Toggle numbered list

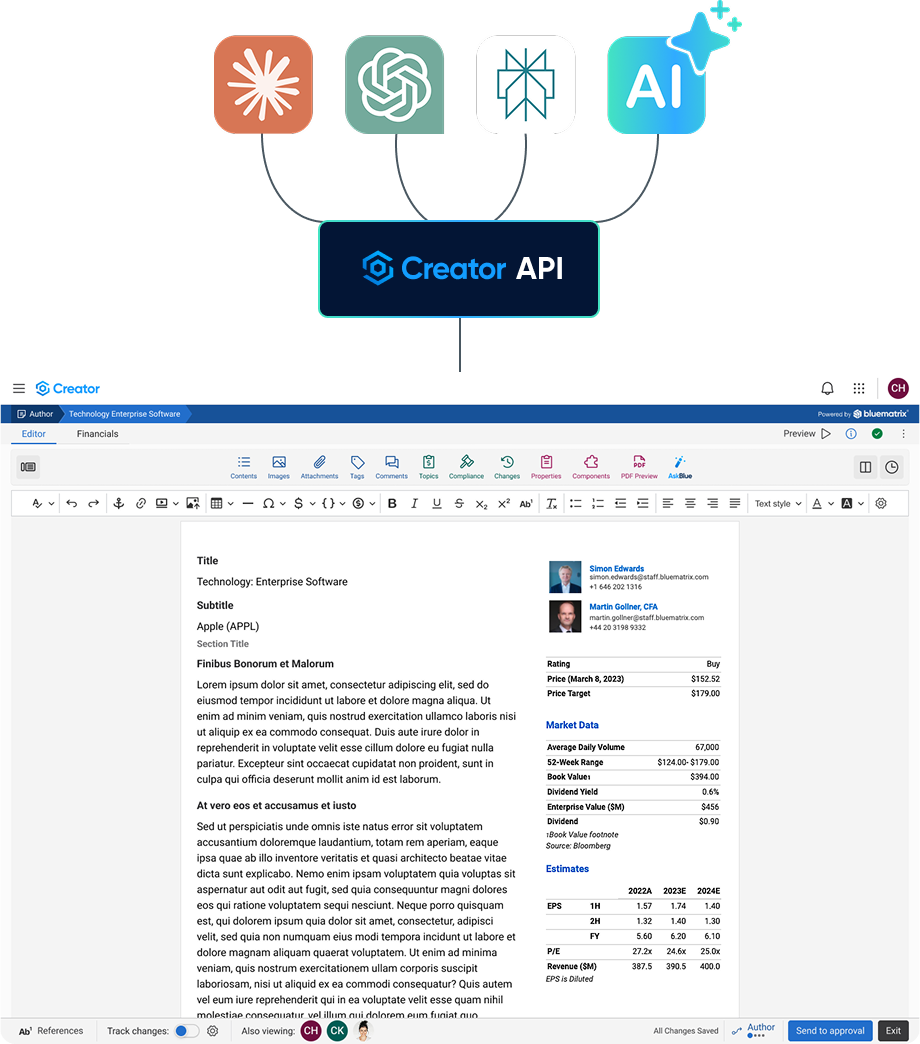(x=598, y=503)
